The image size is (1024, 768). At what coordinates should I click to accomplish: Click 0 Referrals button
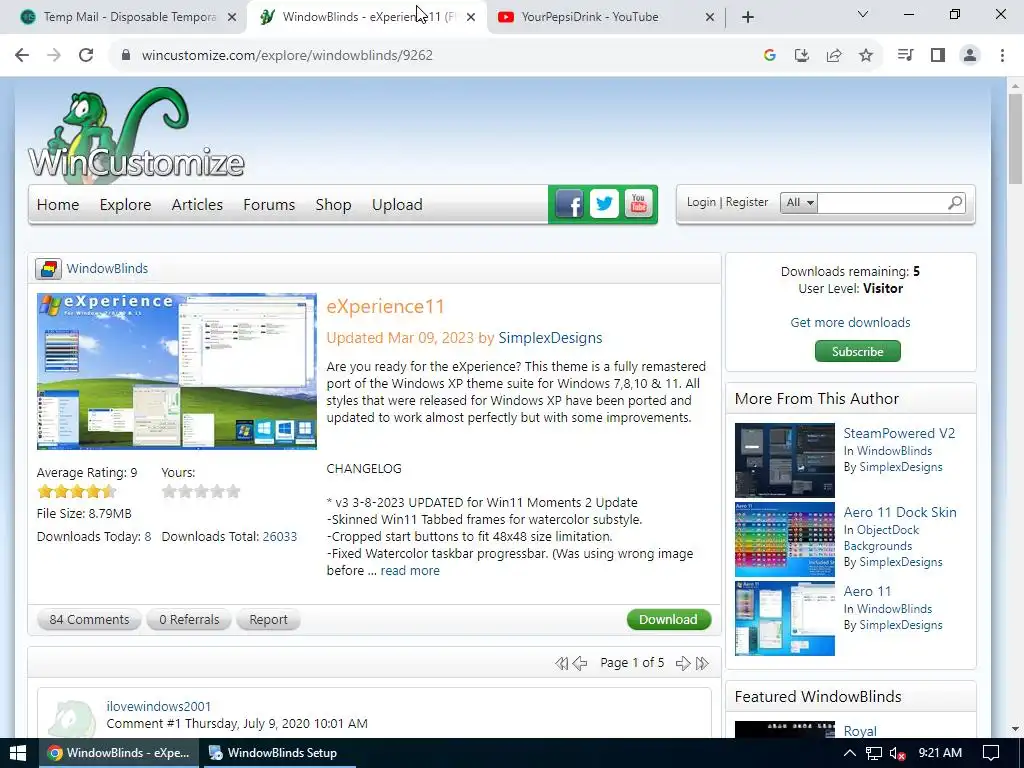point(189,620)
